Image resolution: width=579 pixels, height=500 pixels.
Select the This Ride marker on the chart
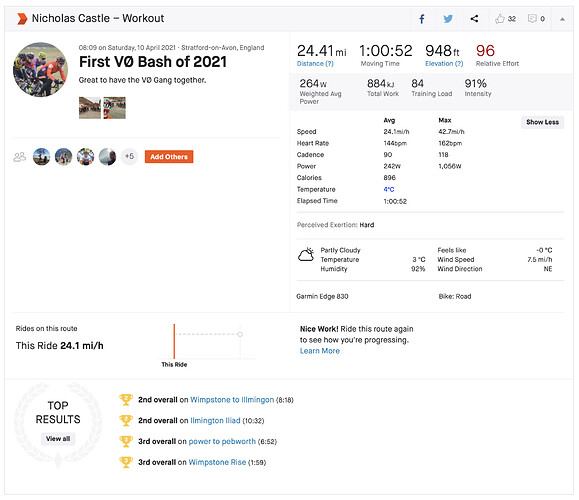pos(174,342)
